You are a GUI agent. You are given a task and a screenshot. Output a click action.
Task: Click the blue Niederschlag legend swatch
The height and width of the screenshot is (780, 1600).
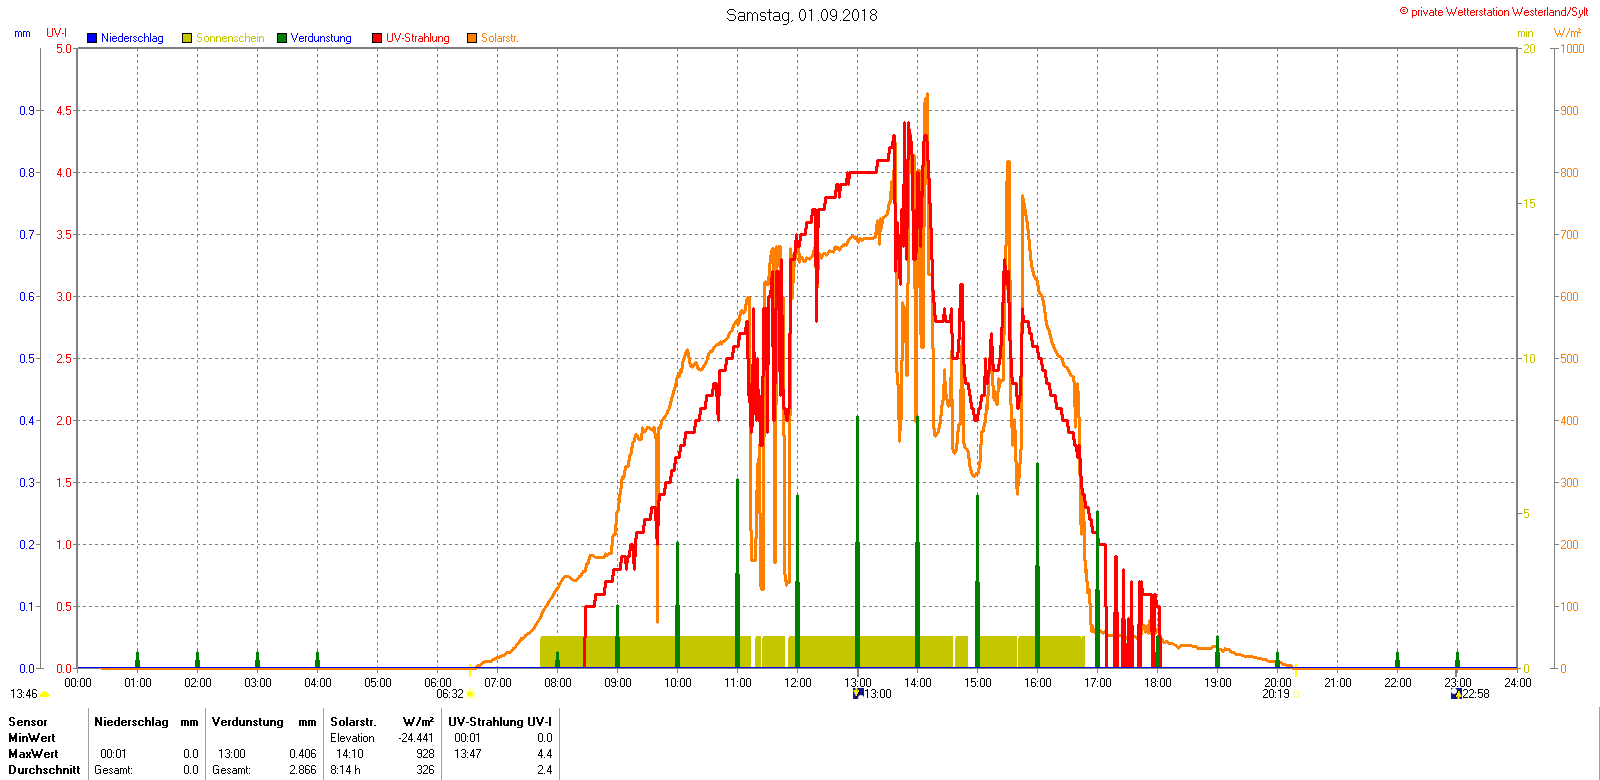coord(92,38)
